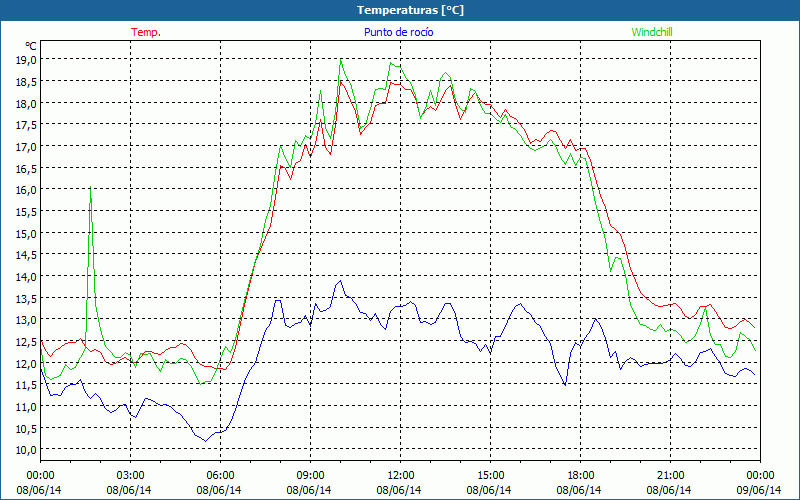Click the 06:00 time axis label

pos(220,476)
